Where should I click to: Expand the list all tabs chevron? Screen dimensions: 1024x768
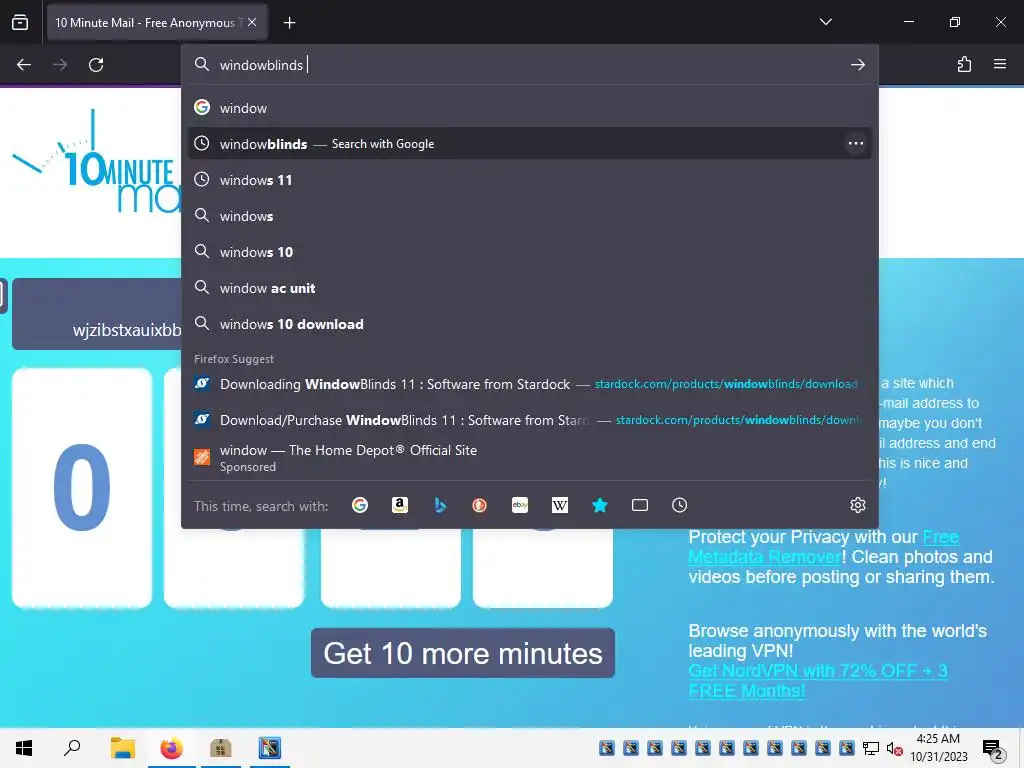[825, 22]
